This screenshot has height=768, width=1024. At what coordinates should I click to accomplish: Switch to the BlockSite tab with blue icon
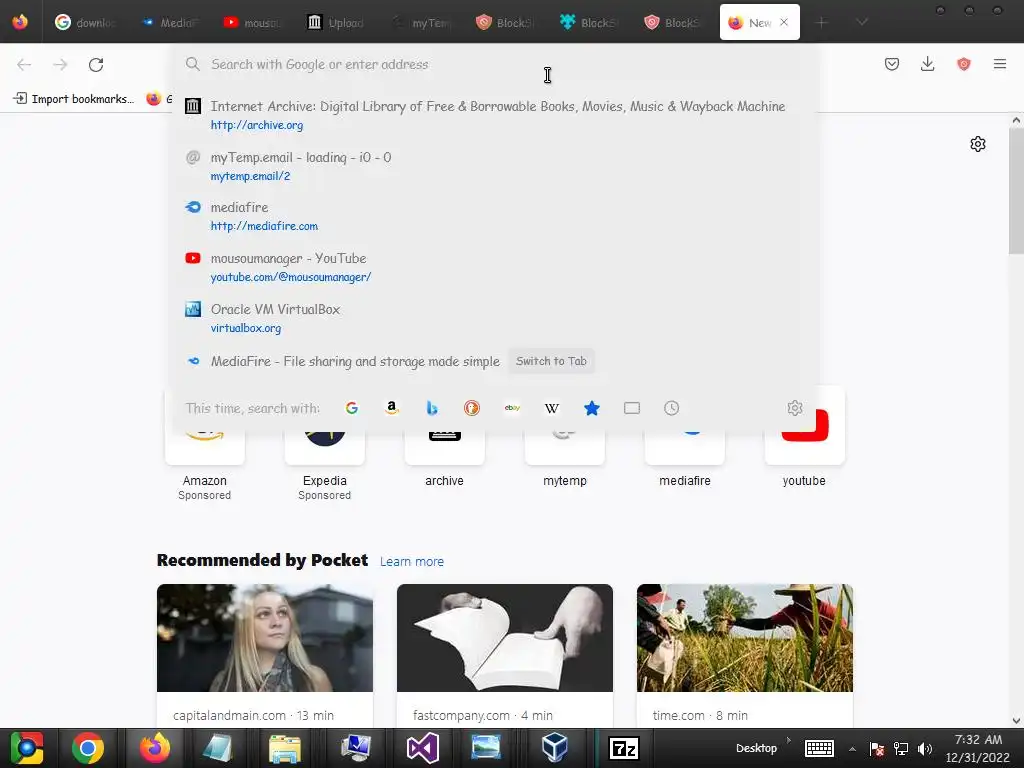pyautogui.click(x=590, y=23)
